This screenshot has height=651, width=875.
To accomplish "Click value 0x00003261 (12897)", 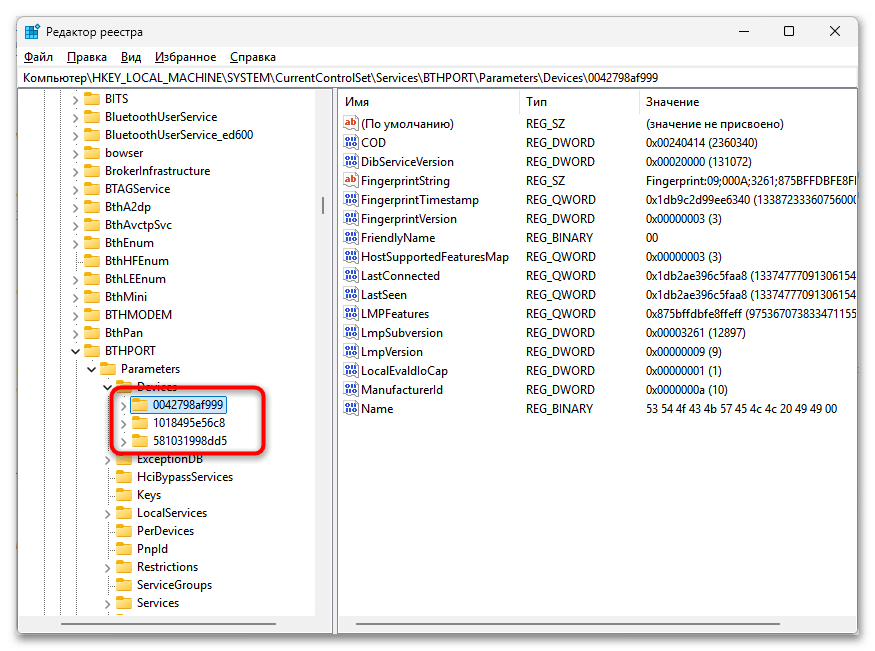I will [695, 332].
